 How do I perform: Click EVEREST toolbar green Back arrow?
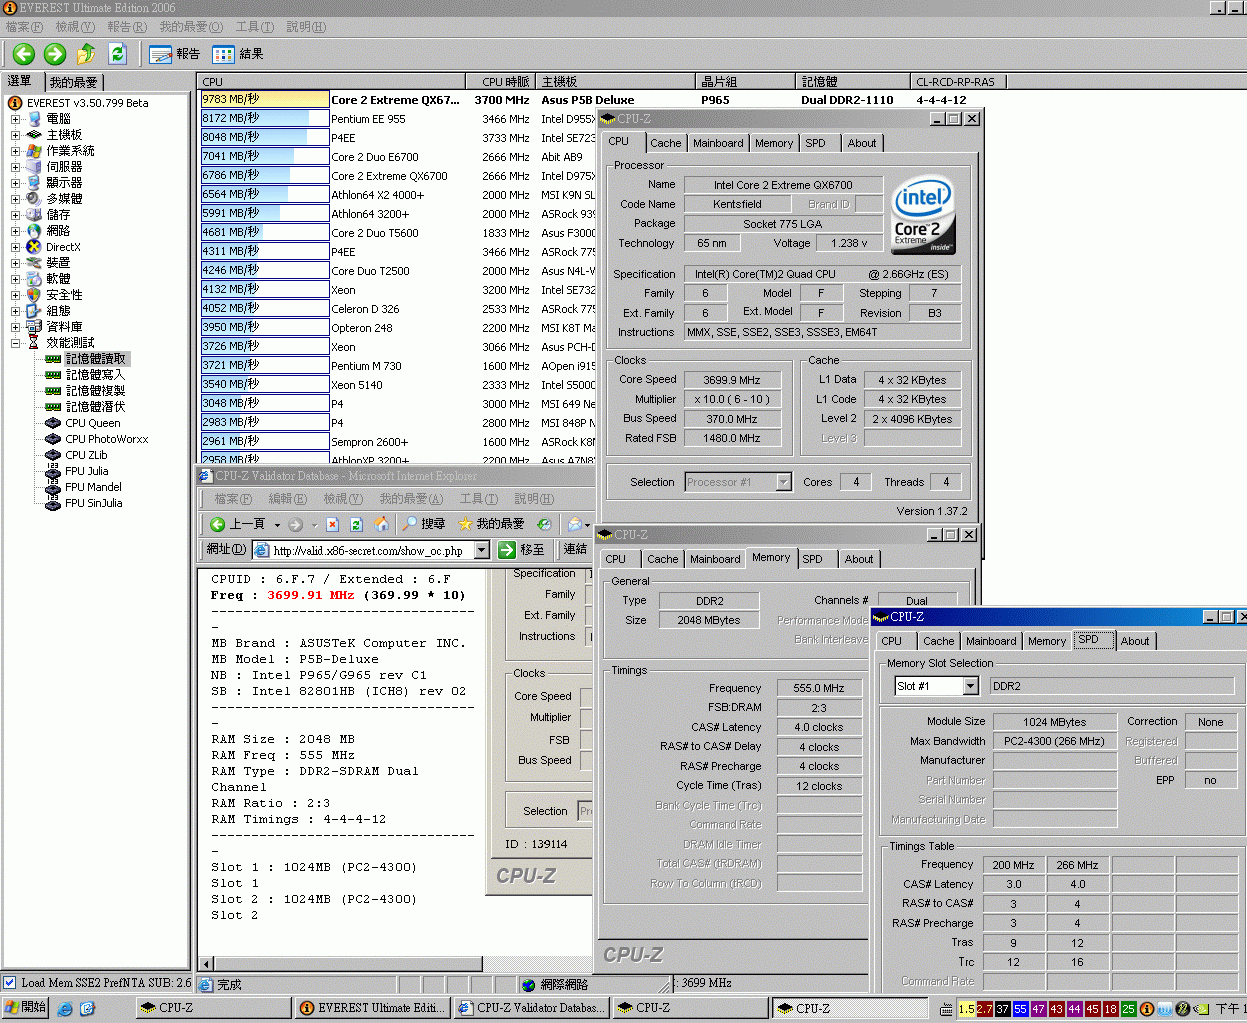coord(25,54)
